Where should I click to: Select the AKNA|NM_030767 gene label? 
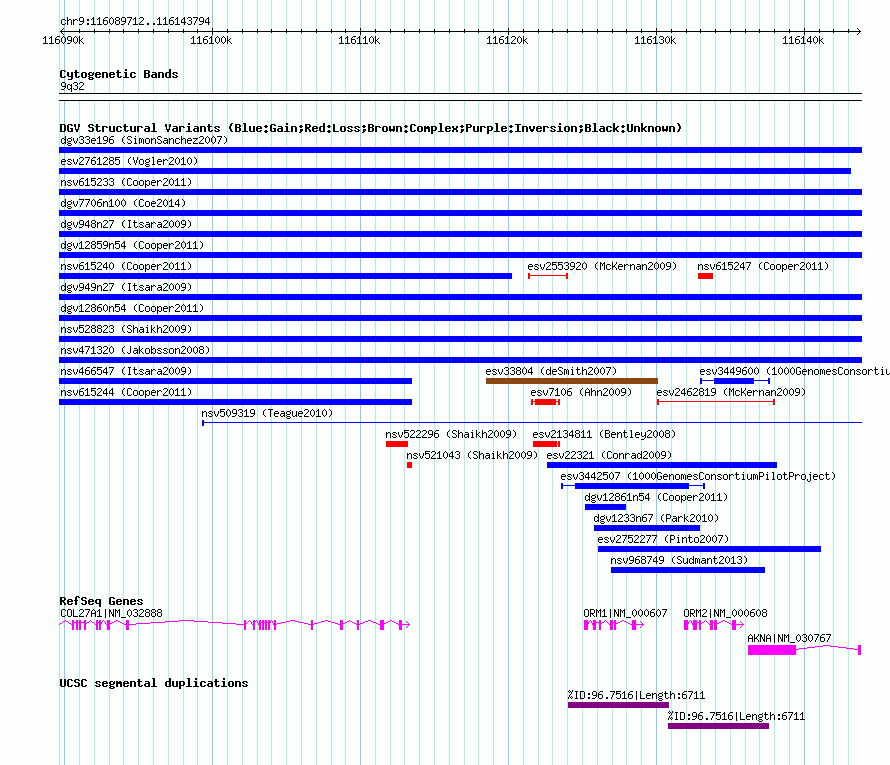coord(789,638)
